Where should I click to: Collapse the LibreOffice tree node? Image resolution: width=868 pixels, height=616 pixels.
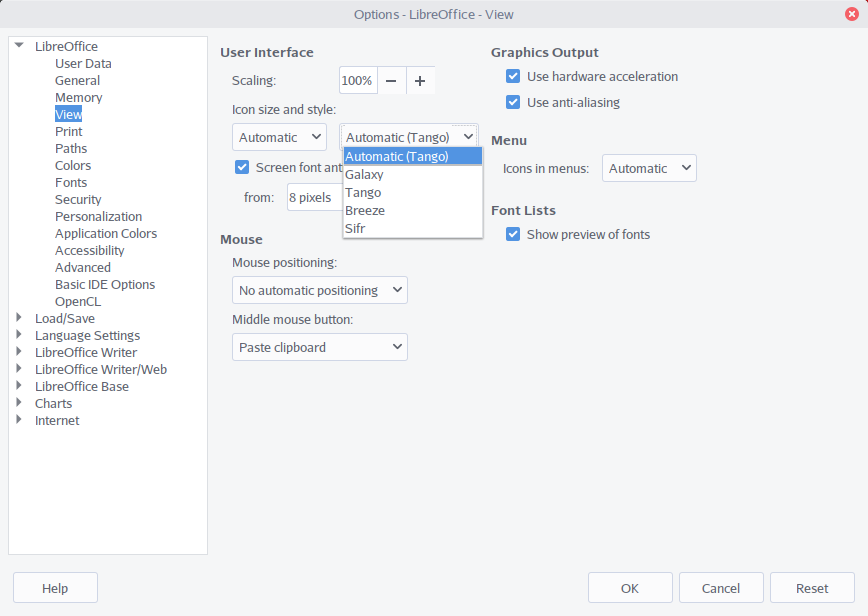tap(19, 46)
